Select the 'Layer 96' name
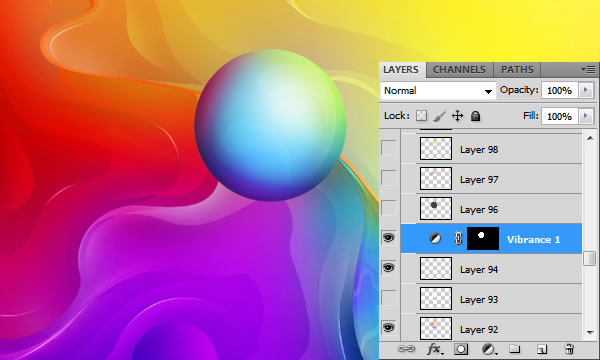This screenshot has height=360, width=600. (479, 209)
